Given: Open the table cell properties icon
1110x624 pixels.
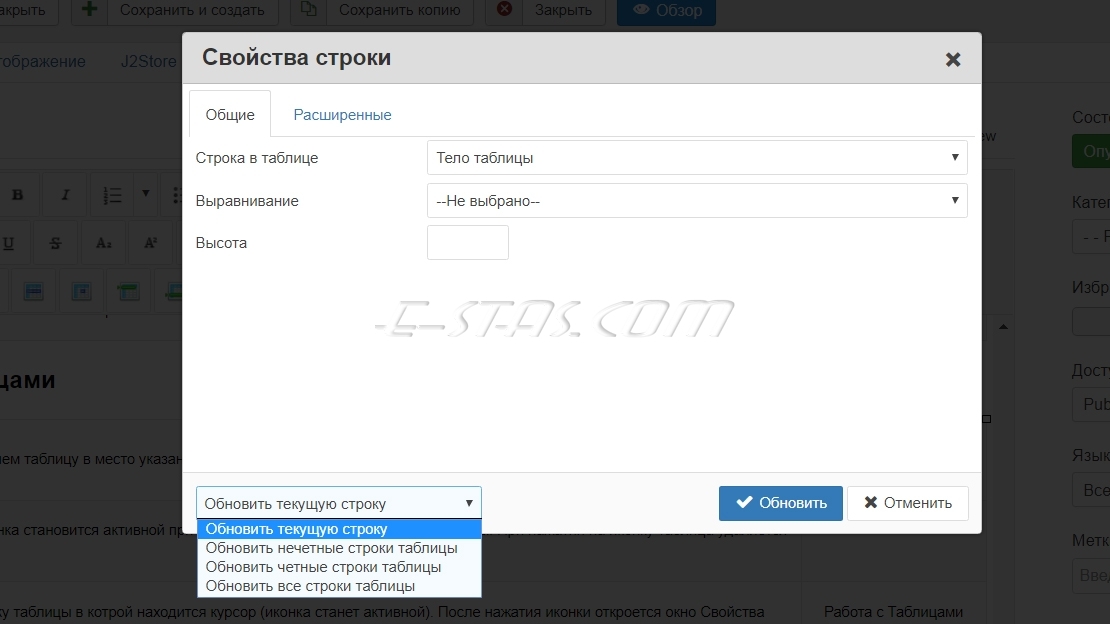Looking at the screenshot, I should (x=81, y=291).
